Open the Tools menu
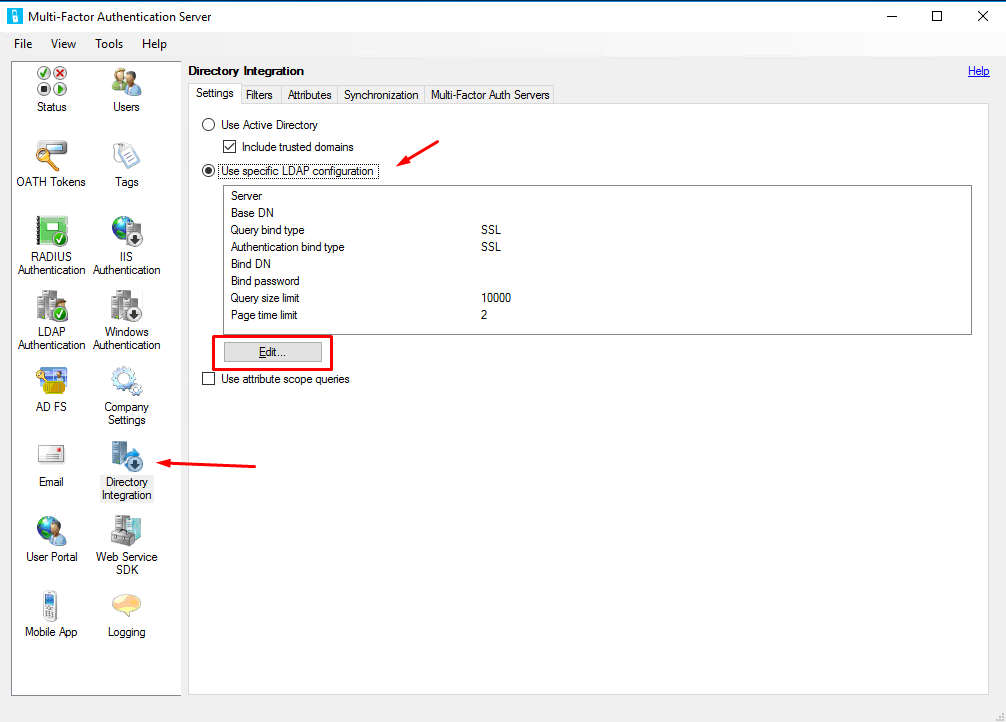 point(109,44)
